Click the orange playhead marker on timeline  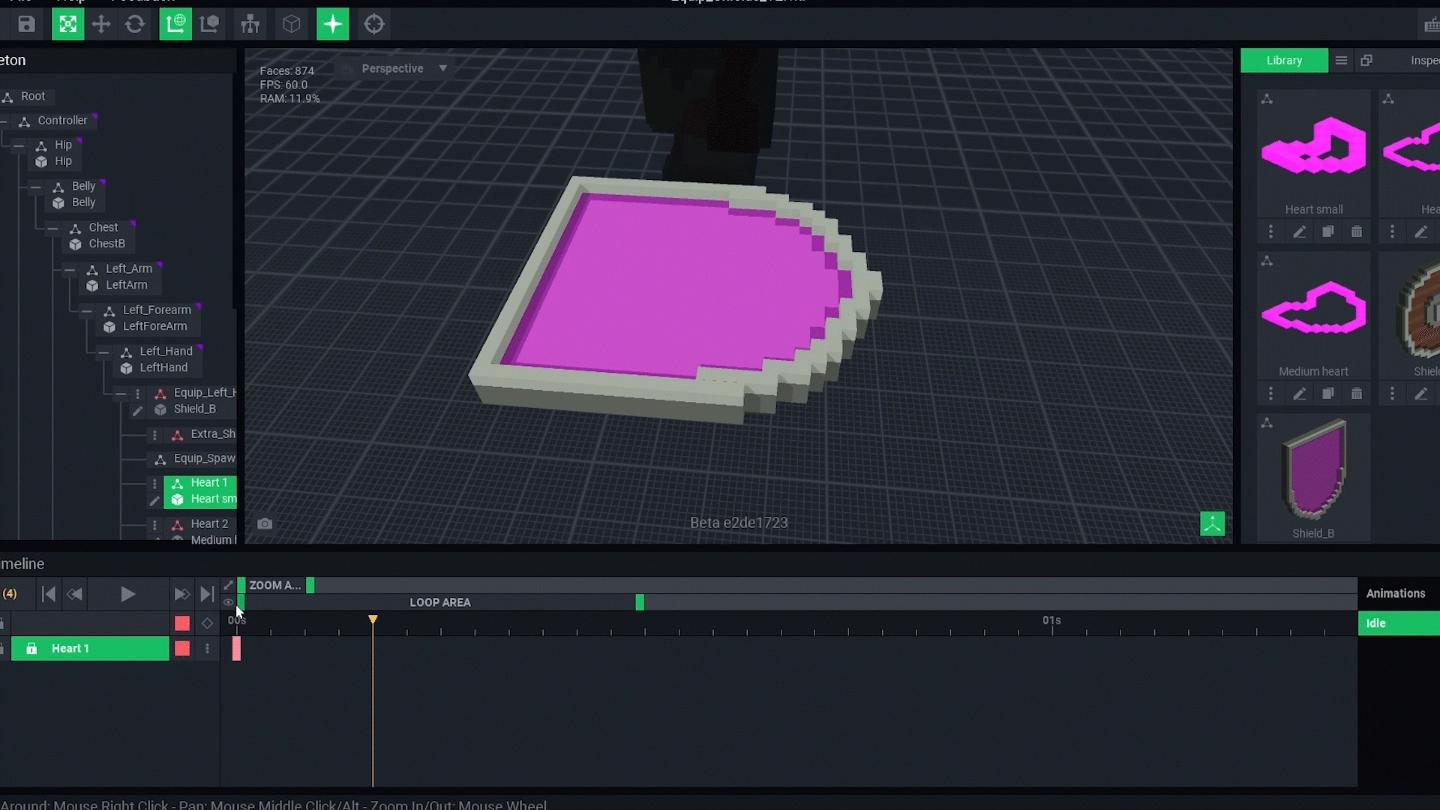[373, 620]
